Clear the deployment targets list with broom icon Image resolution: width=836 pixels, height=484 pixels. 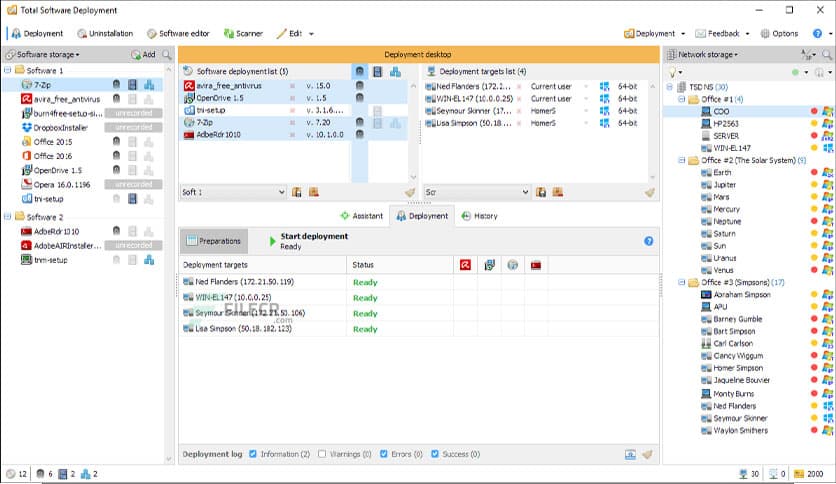click(x=649, y=192)
